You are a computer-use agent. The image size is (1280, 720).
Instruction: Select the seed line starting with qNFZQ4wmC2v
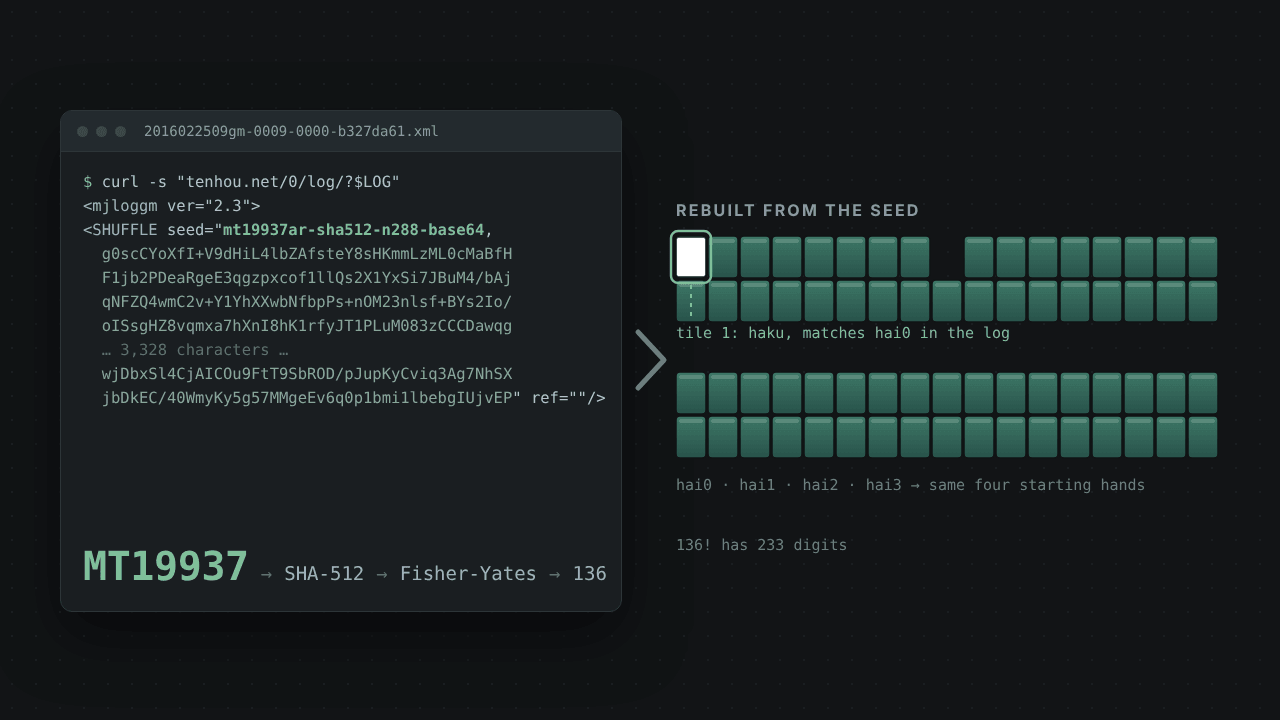point(307,302)
